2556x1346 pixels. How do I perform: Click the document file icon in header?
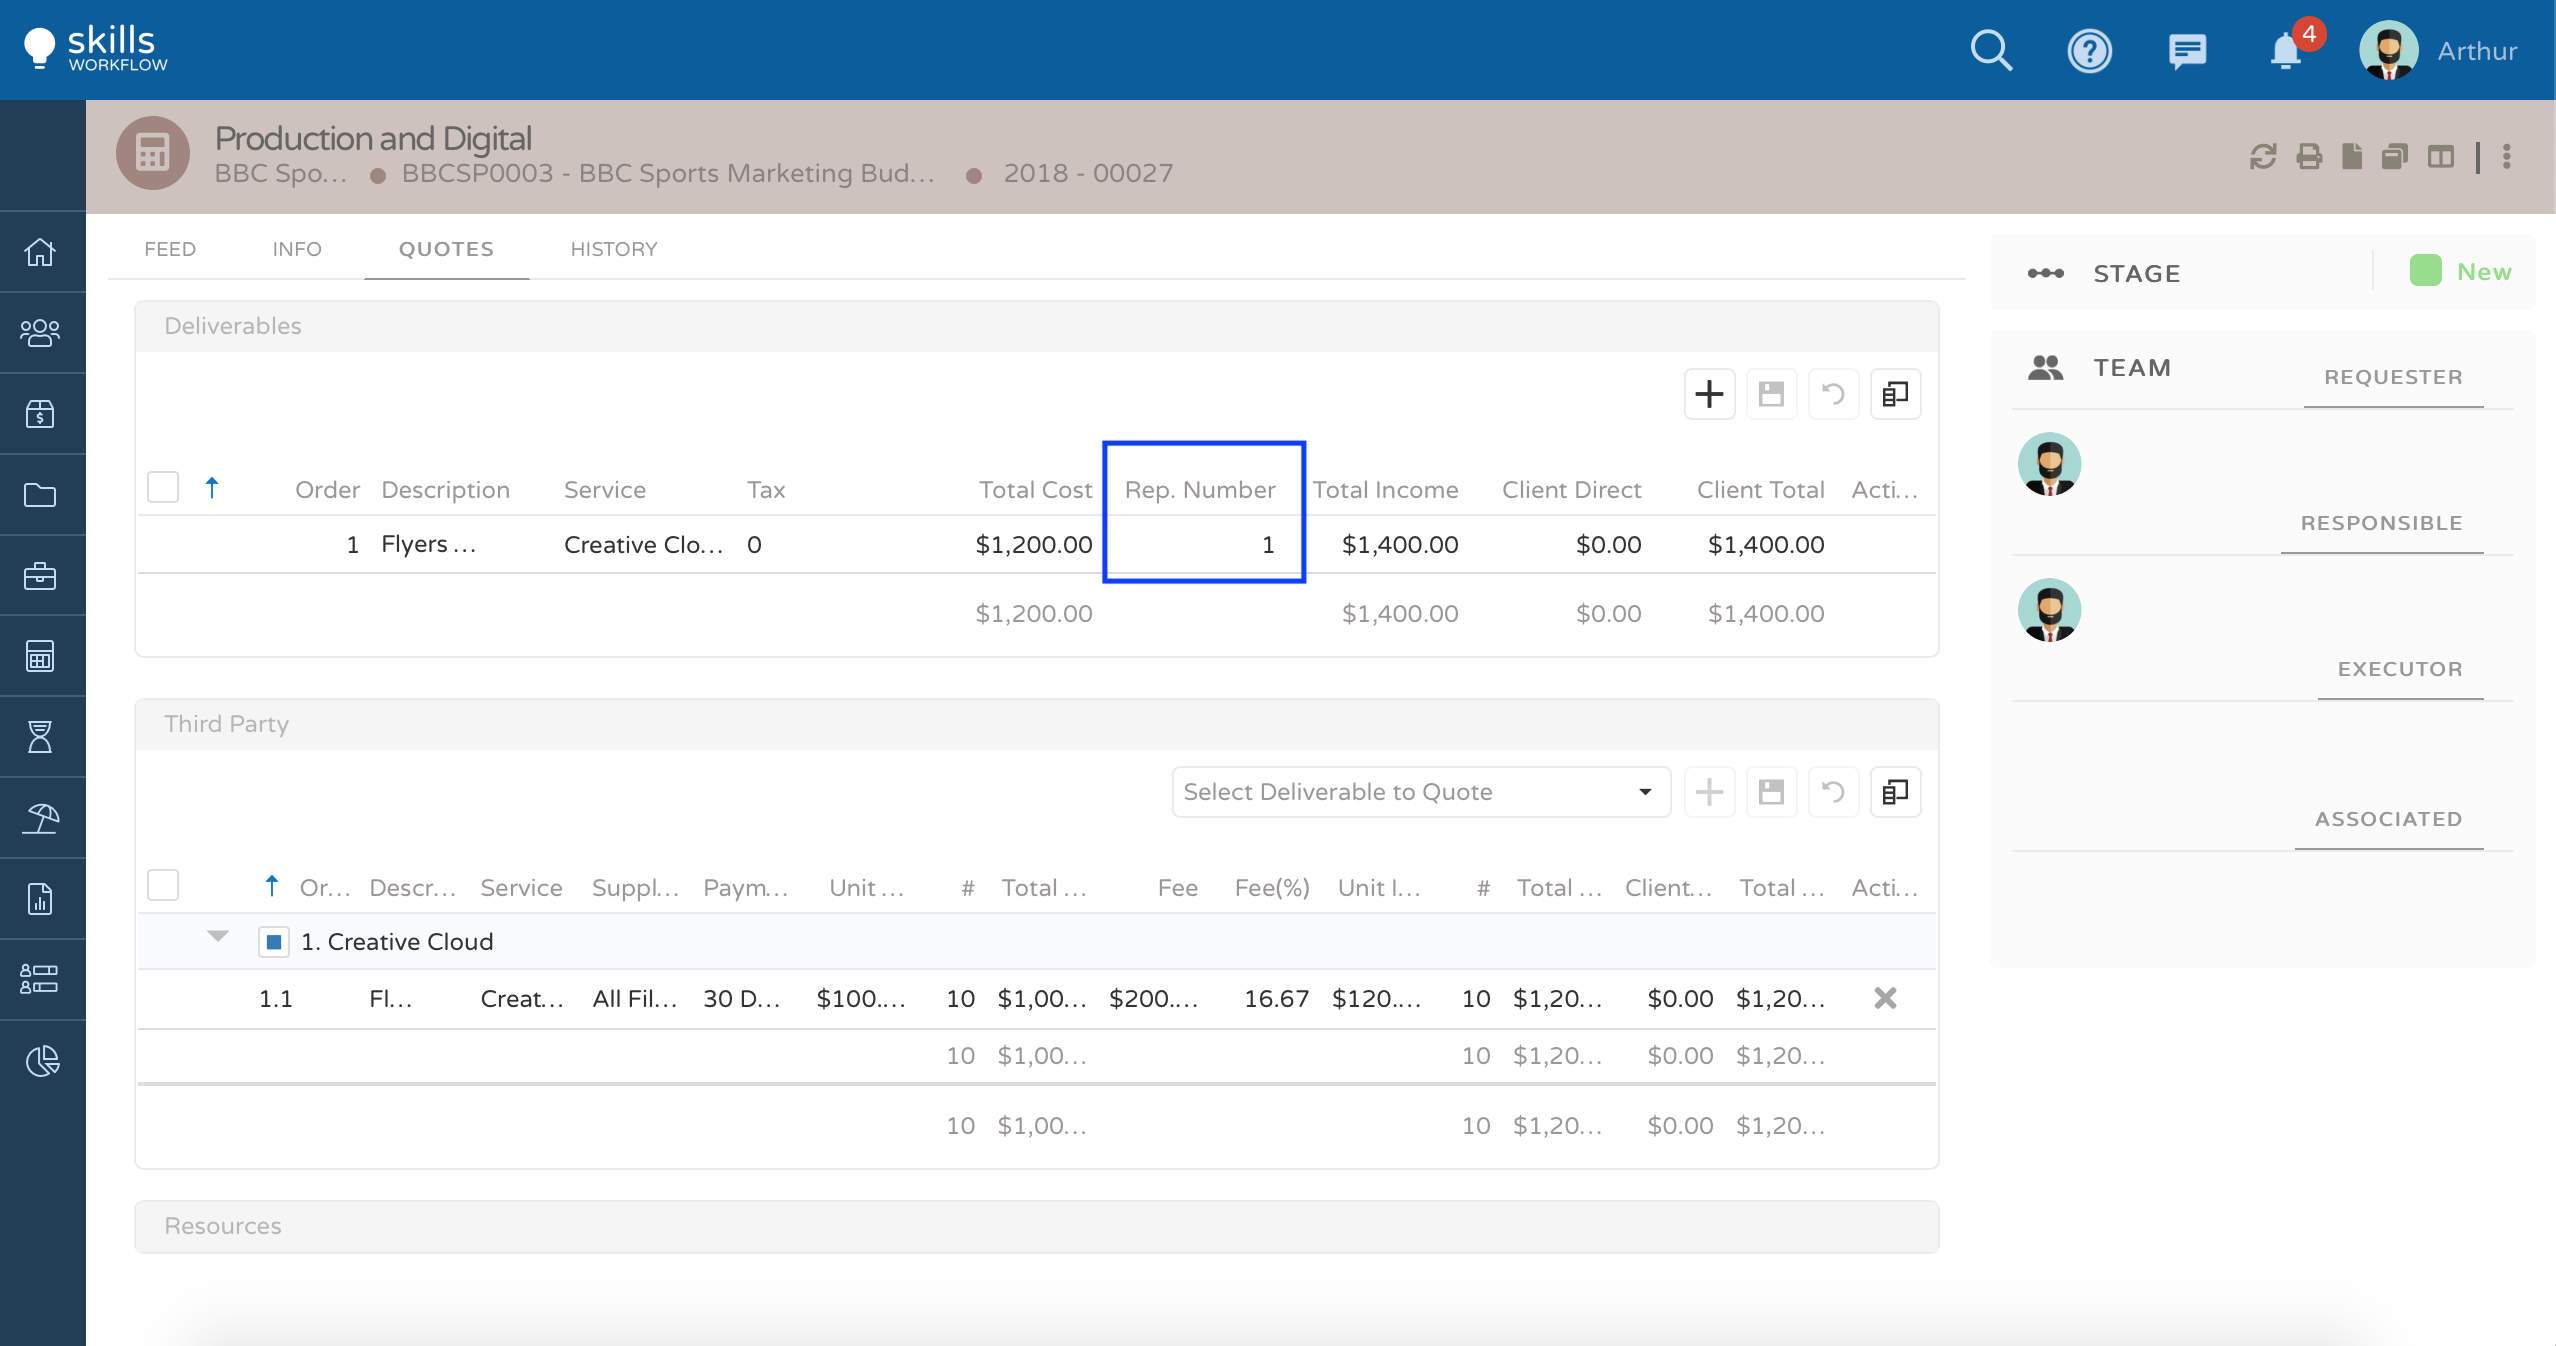tap(2352, 156)
